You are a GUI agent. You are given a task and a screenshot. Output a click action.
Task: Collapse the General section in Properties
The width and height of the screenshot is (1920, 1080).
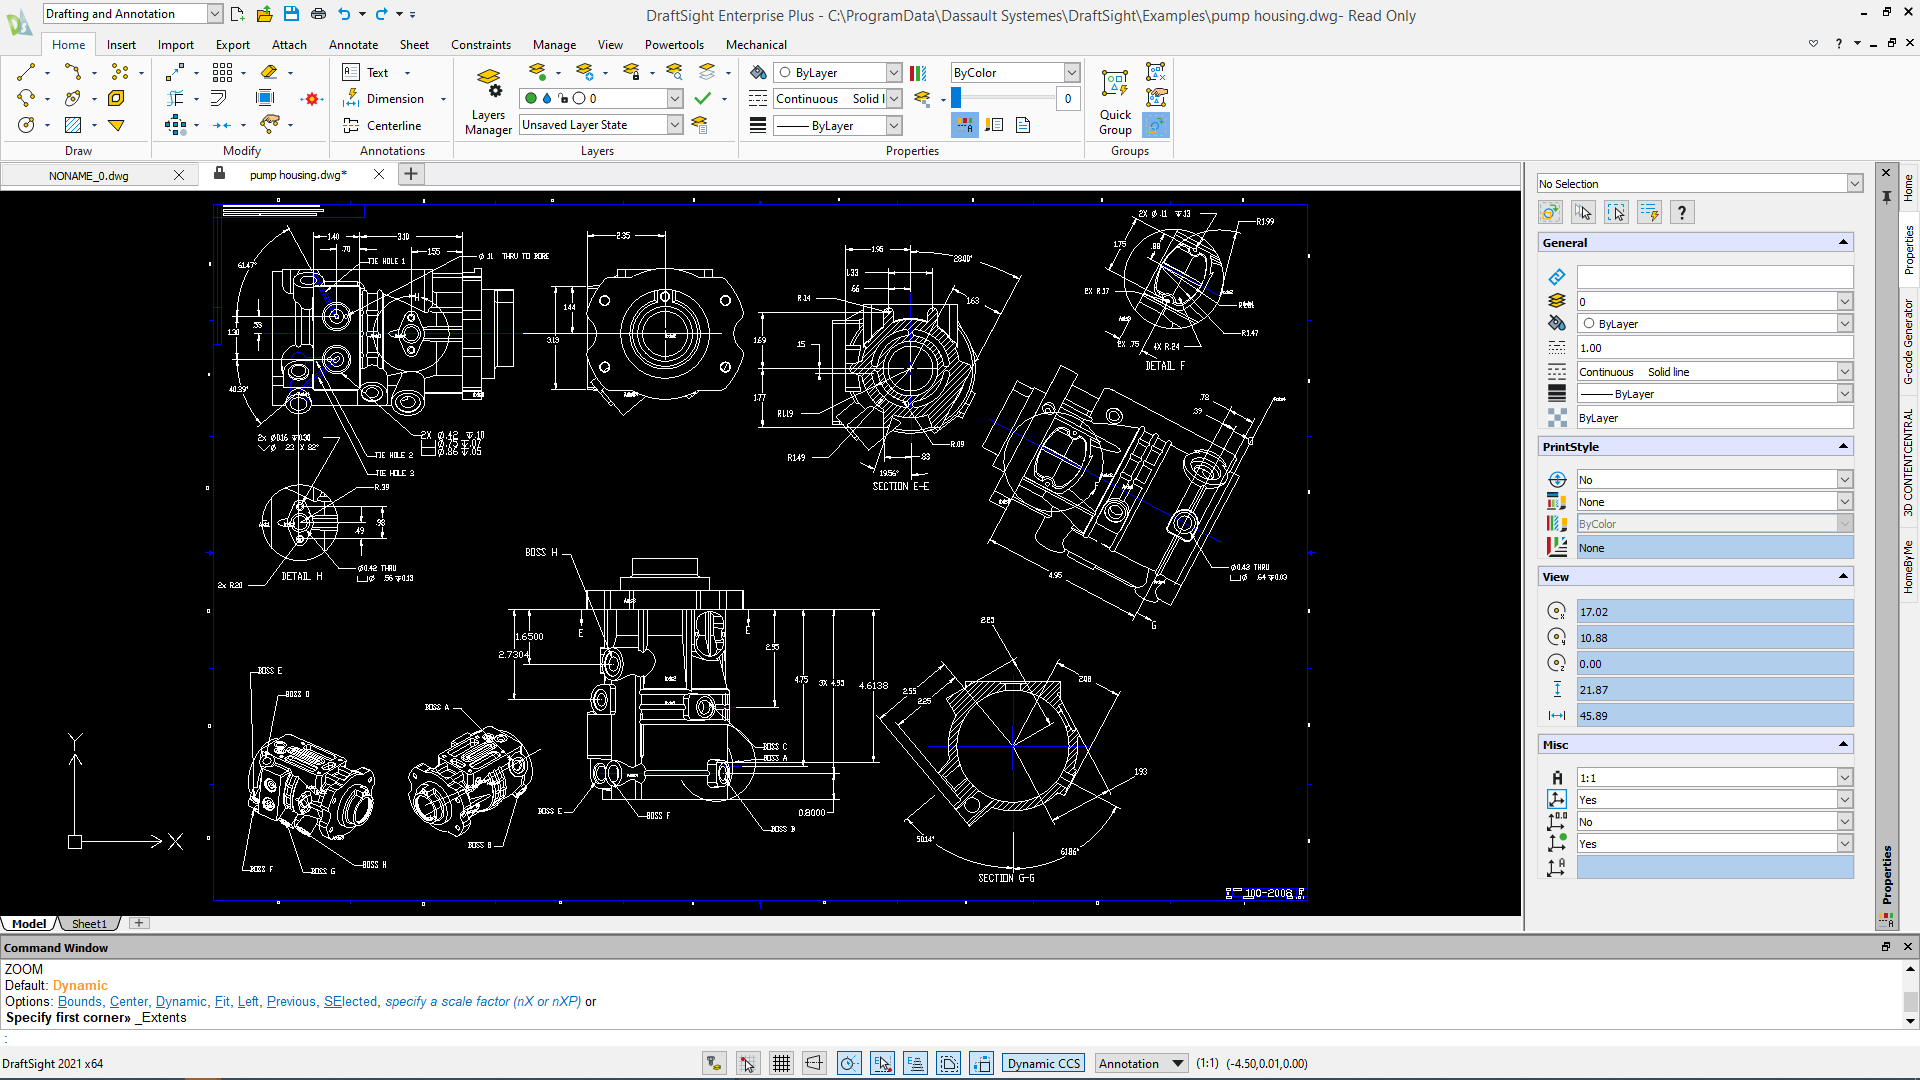(1843, 242)
